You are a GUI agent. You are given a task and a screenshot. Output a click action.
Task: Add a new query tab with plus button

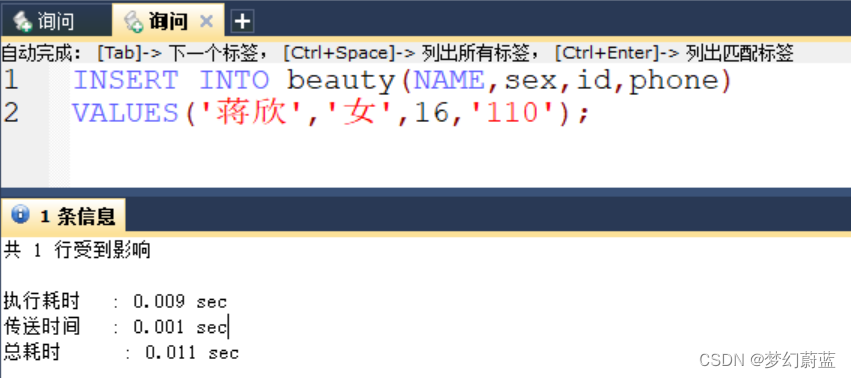pyautogui.click(x=242, y=22)
